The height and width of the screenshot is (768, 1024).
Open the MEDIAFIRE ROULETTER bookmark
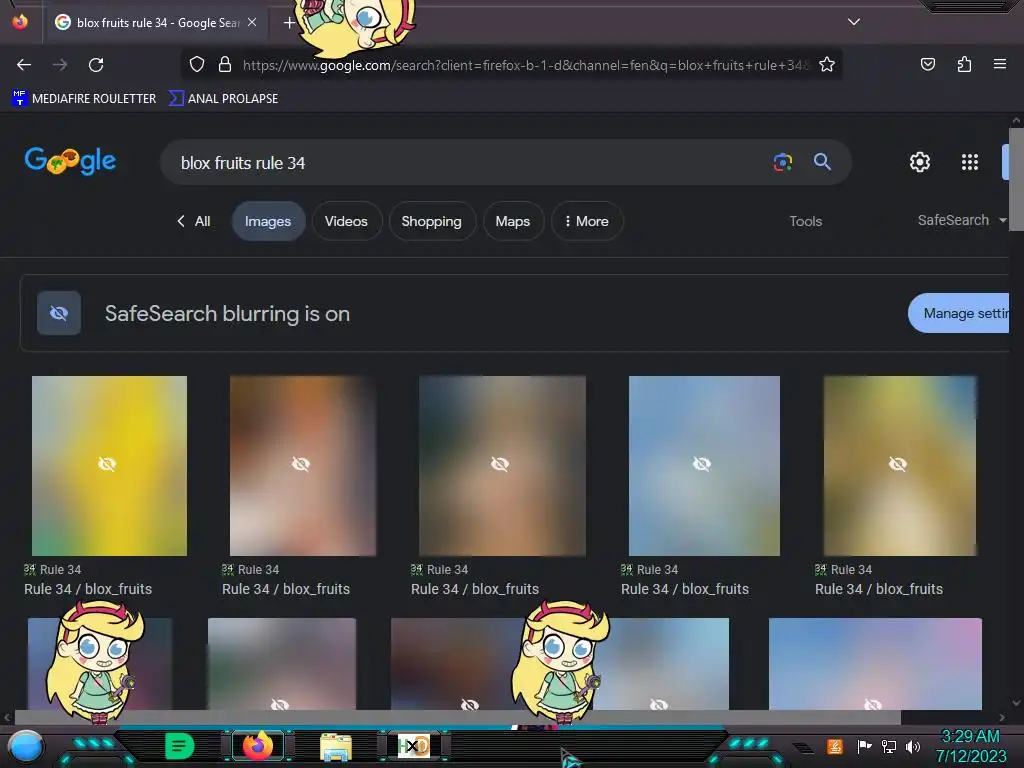[84, 99]
